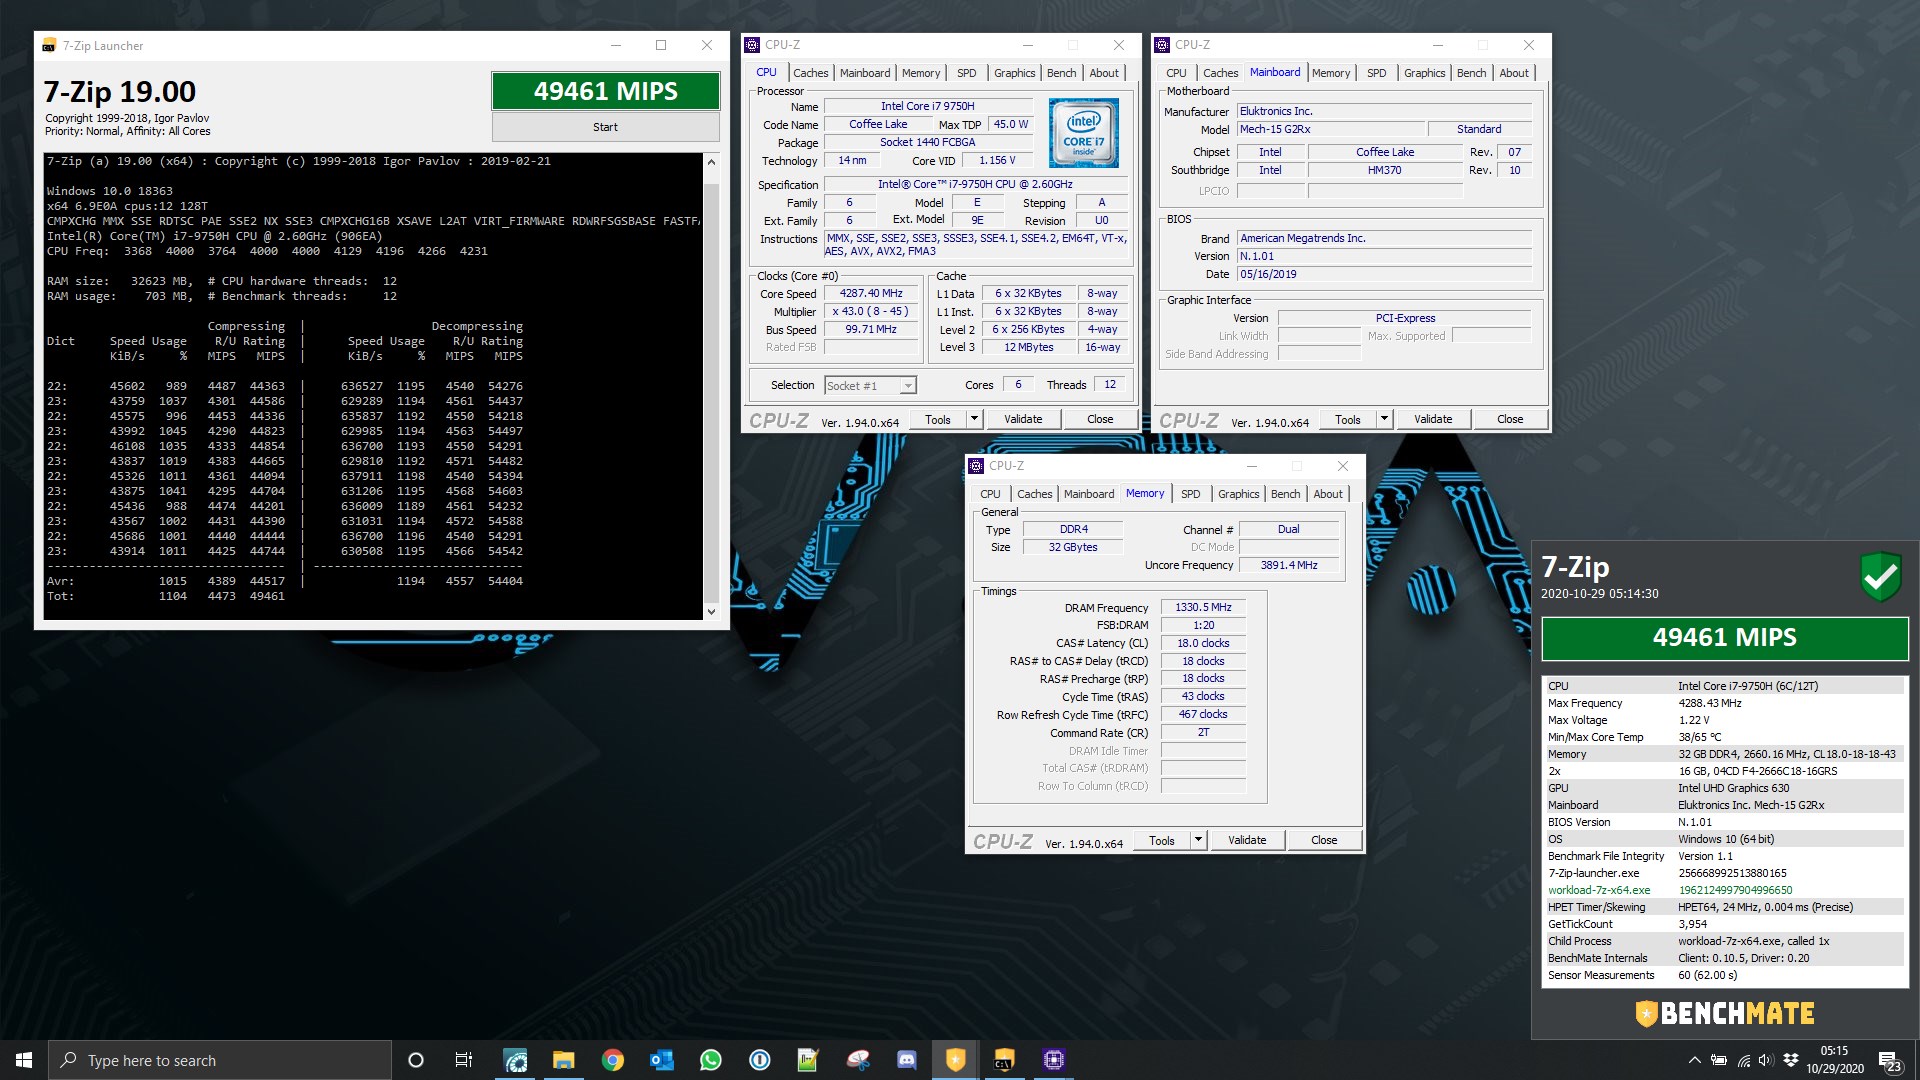
Task: Open Discord from the taskbar
Action: pyautogui.click(x=907, y=1060)
